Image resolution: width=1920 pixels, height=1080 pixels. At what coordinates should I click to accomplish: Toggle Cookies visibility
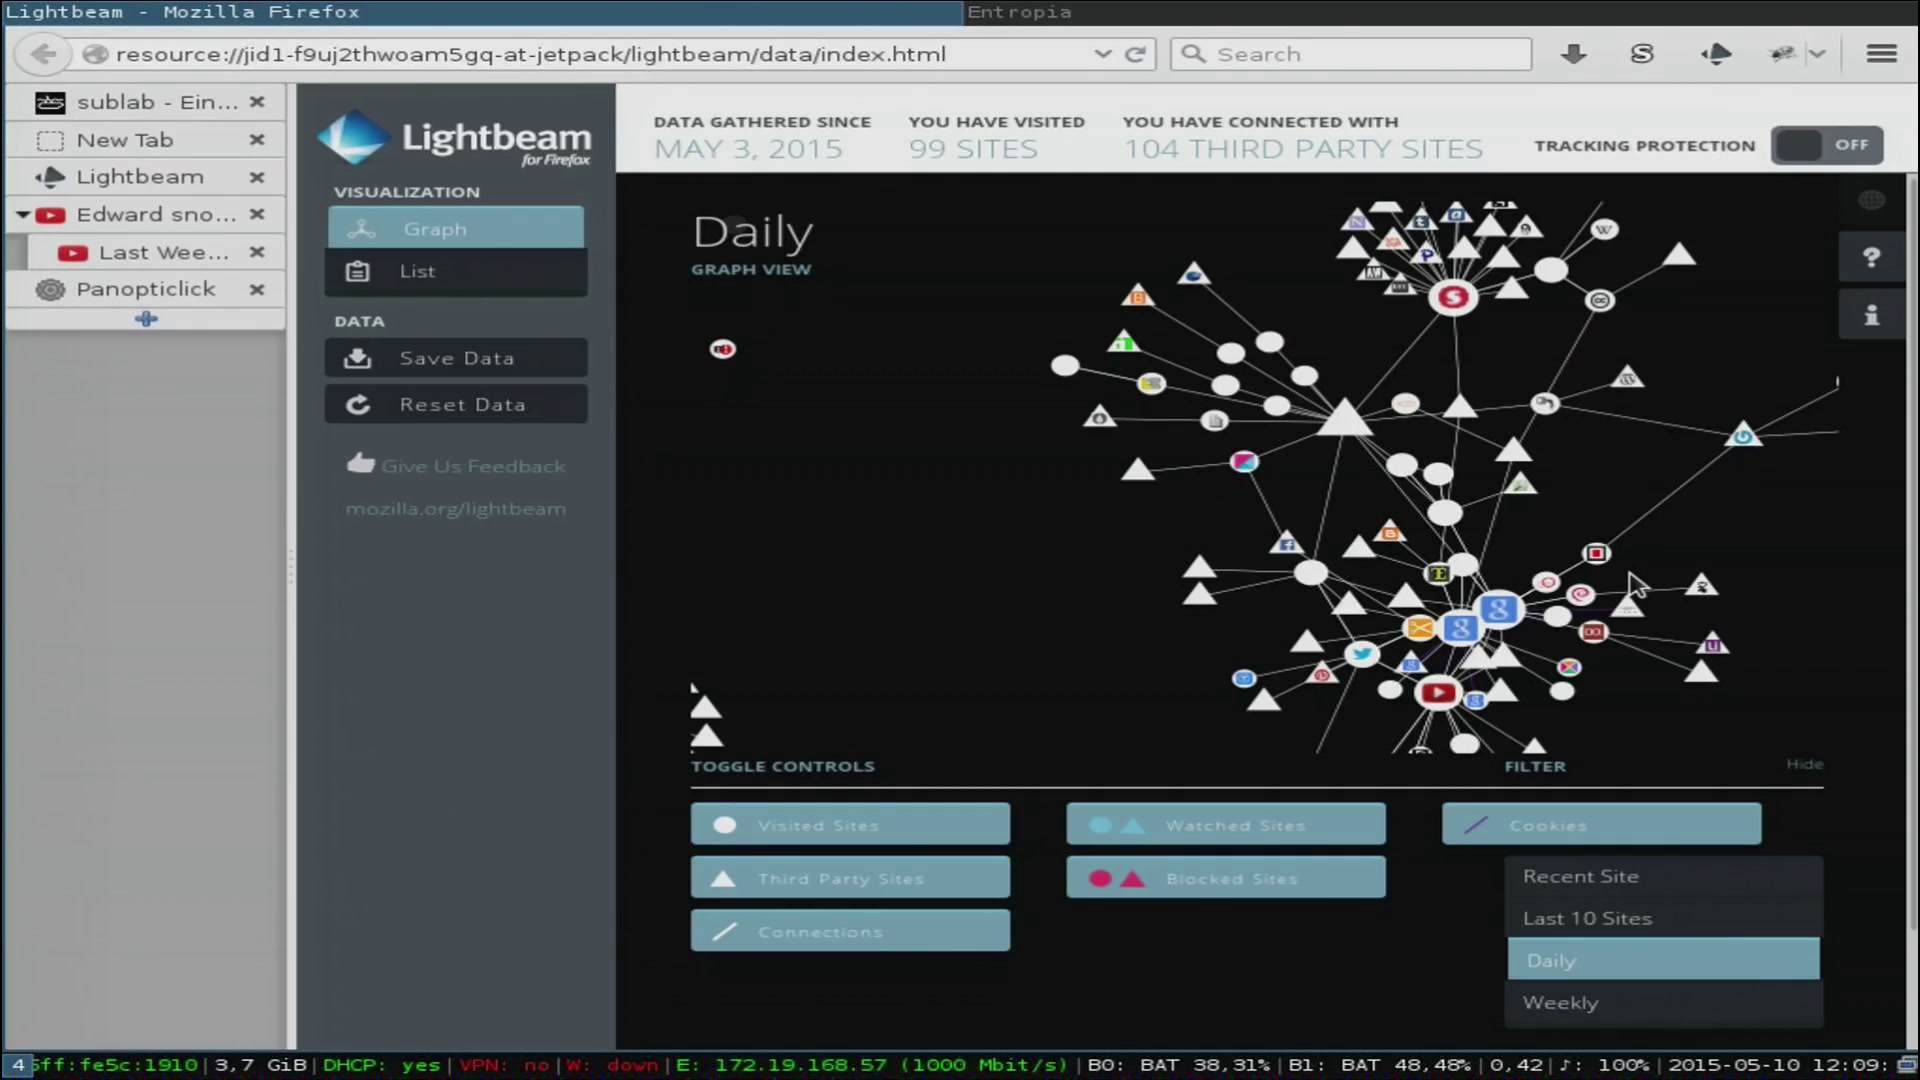tap(1602, 824)
